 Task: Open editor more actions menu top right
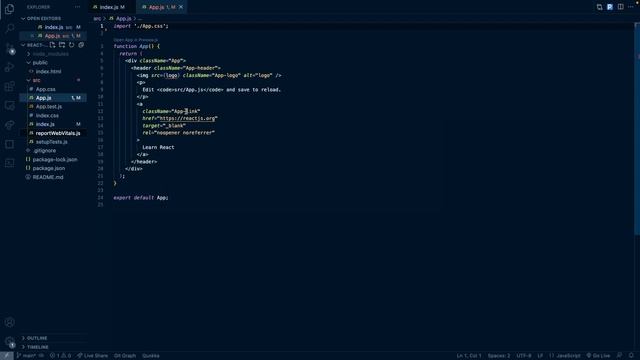[x=631, y=7]
